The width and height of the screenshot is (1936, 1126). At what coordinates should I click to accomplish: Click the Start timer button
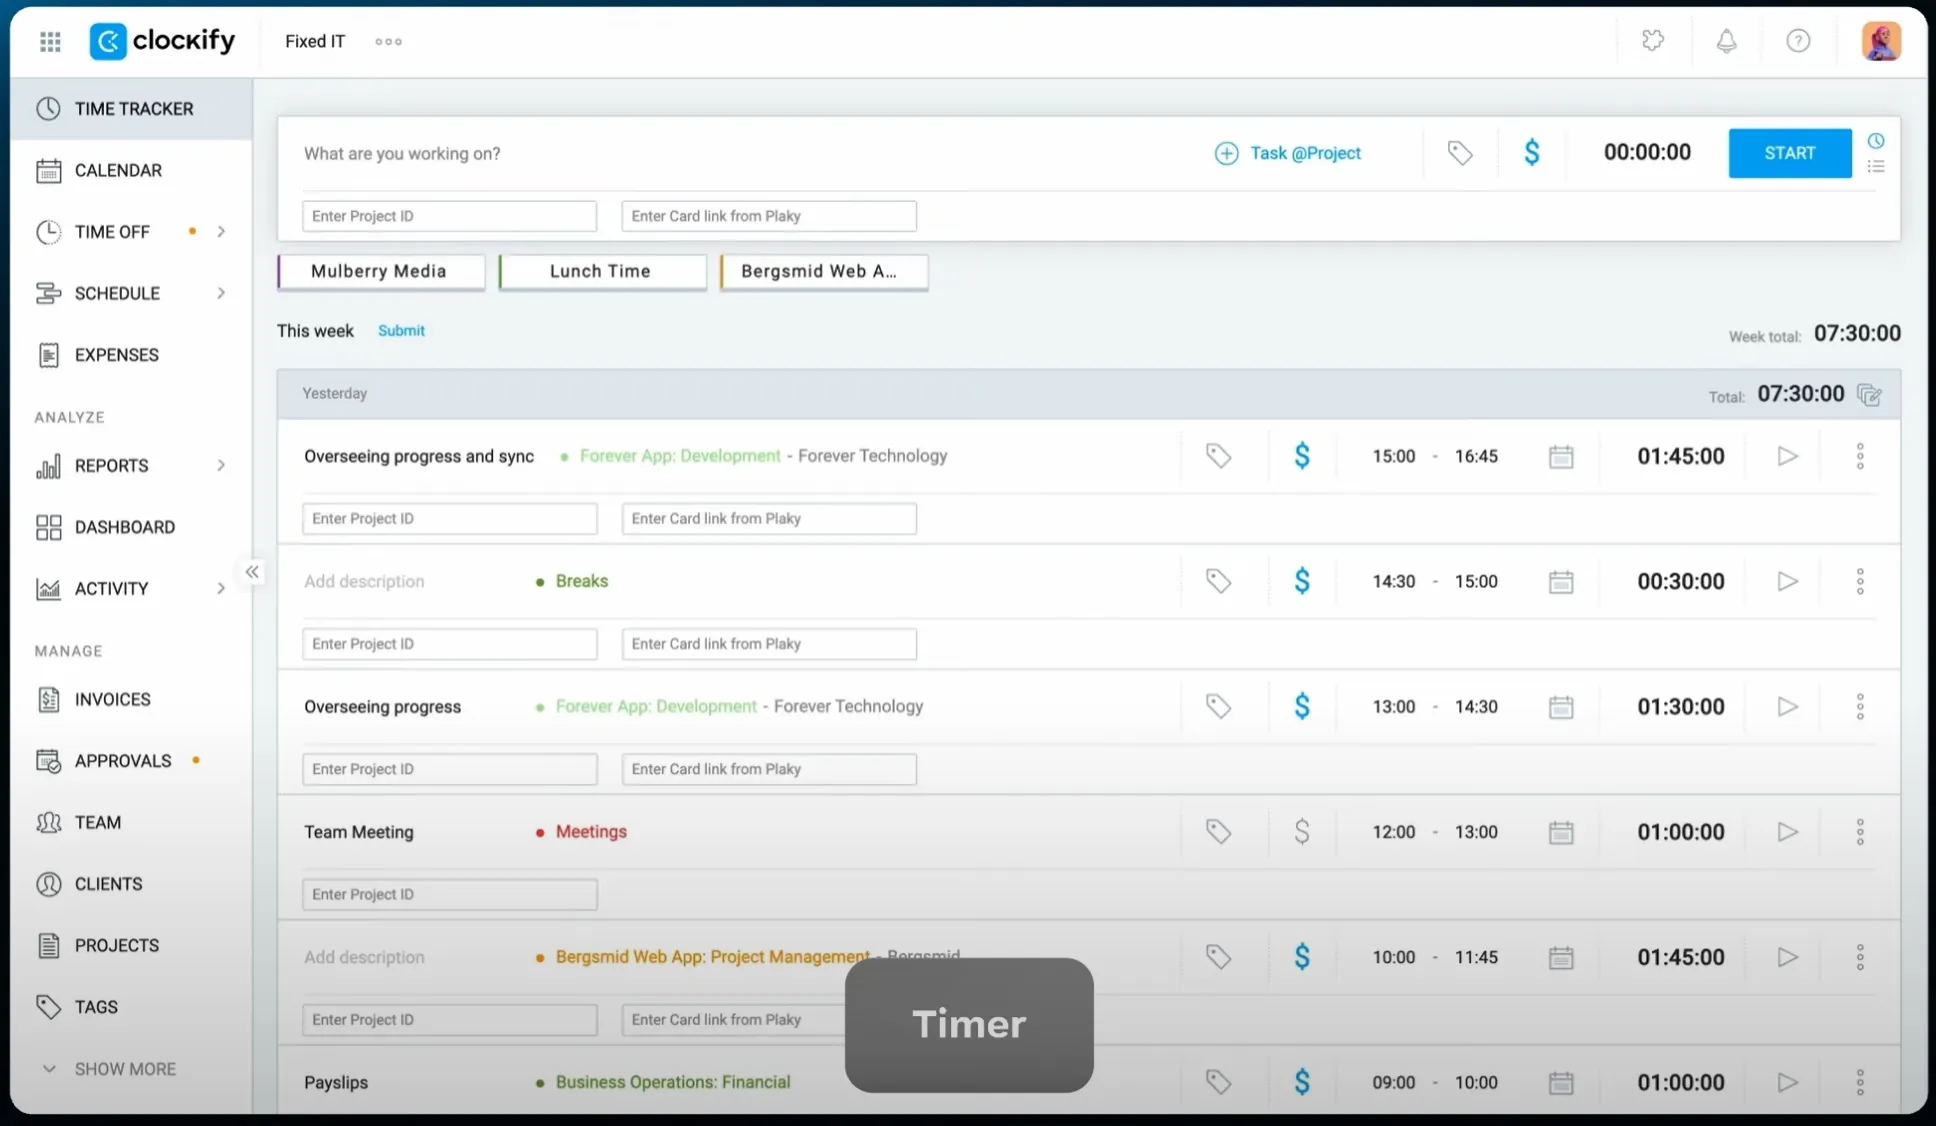click(x=1790, y=151)
